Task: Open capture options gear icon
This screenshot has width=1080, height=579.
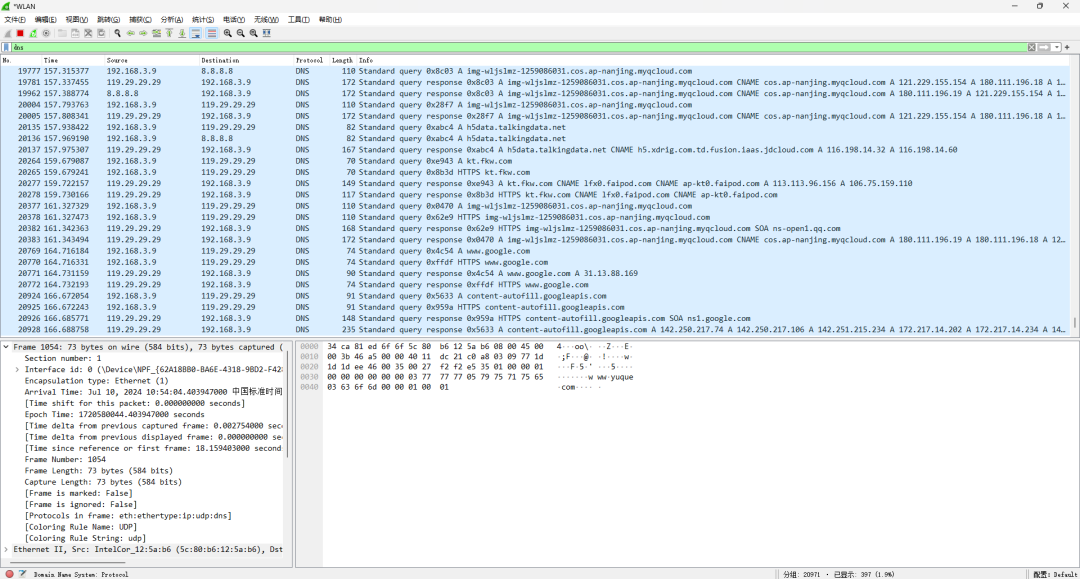Action: coord(46,33)
